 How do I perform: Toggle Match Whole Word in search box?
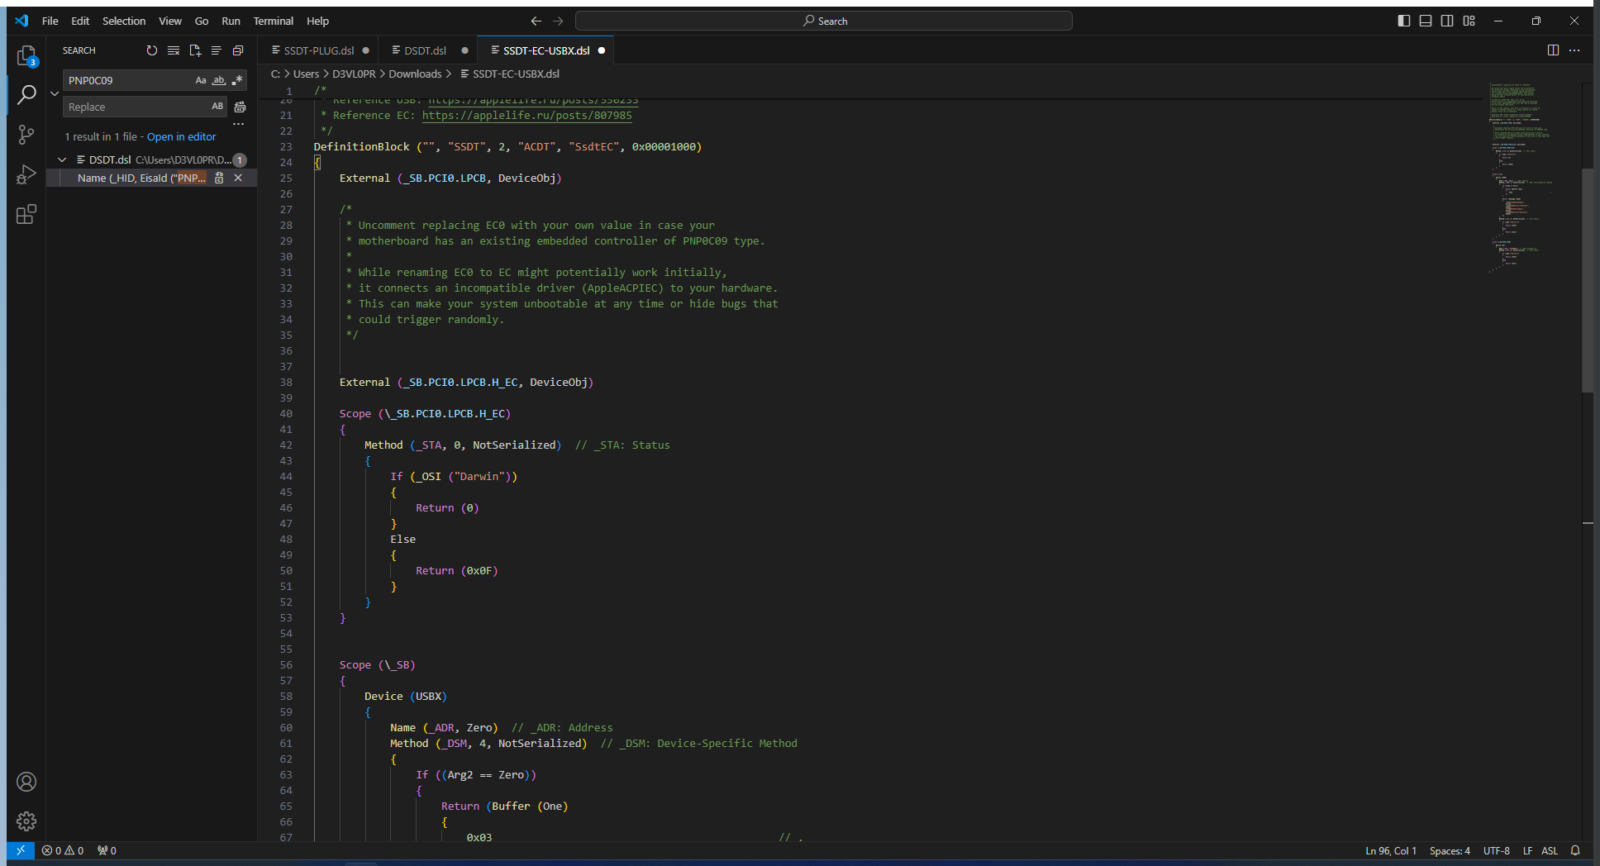click(219, 80)
